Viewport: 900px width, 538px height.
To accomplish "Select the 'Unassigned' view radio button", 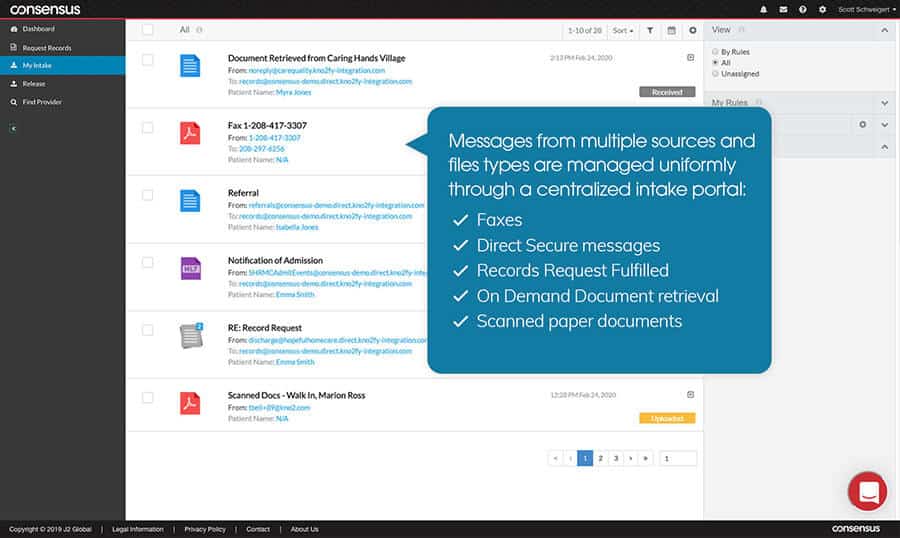I will point(714,73).
